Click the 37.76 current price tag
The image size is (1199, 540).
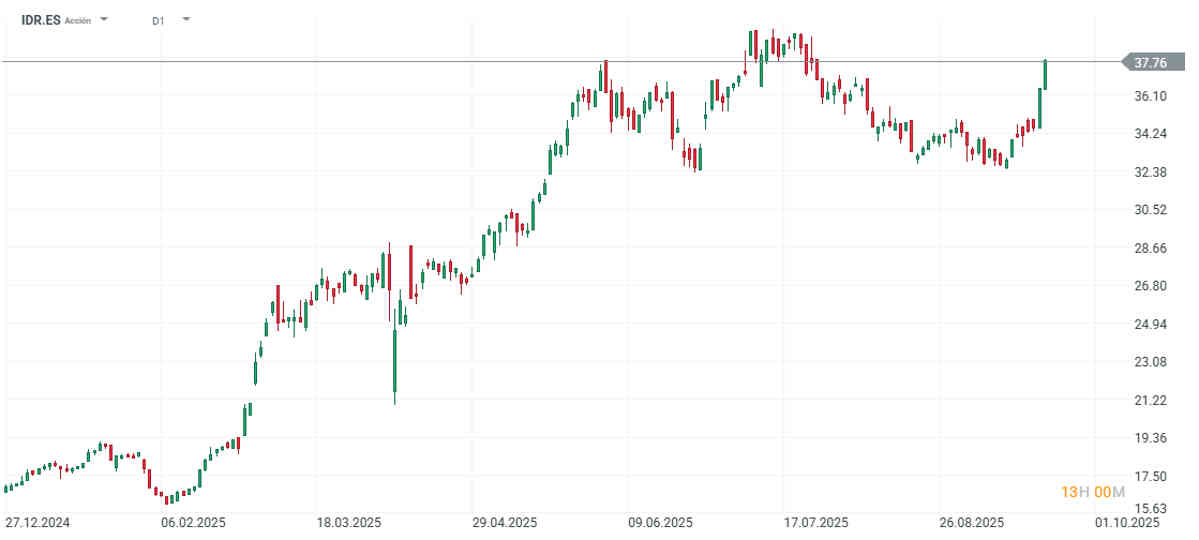pos(1151,63)
